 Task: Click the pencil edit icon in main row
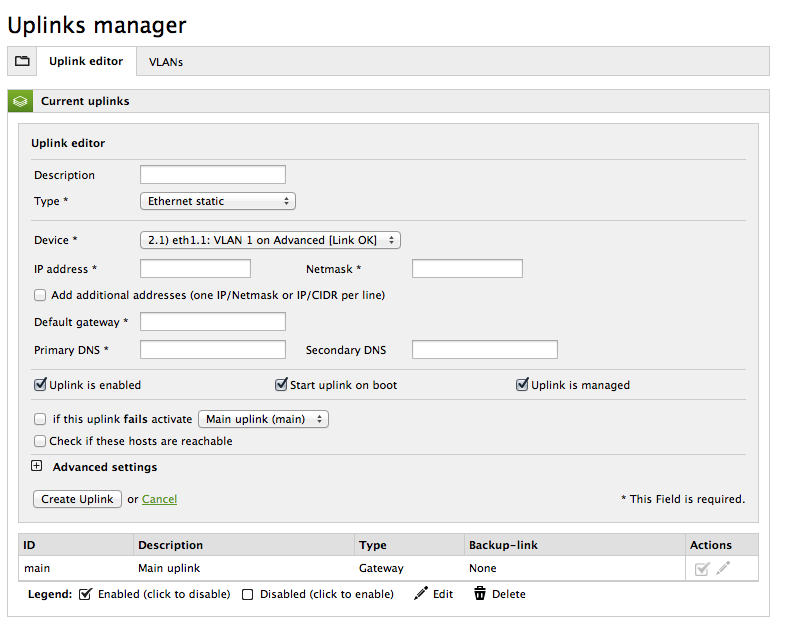tap(723, 568)
